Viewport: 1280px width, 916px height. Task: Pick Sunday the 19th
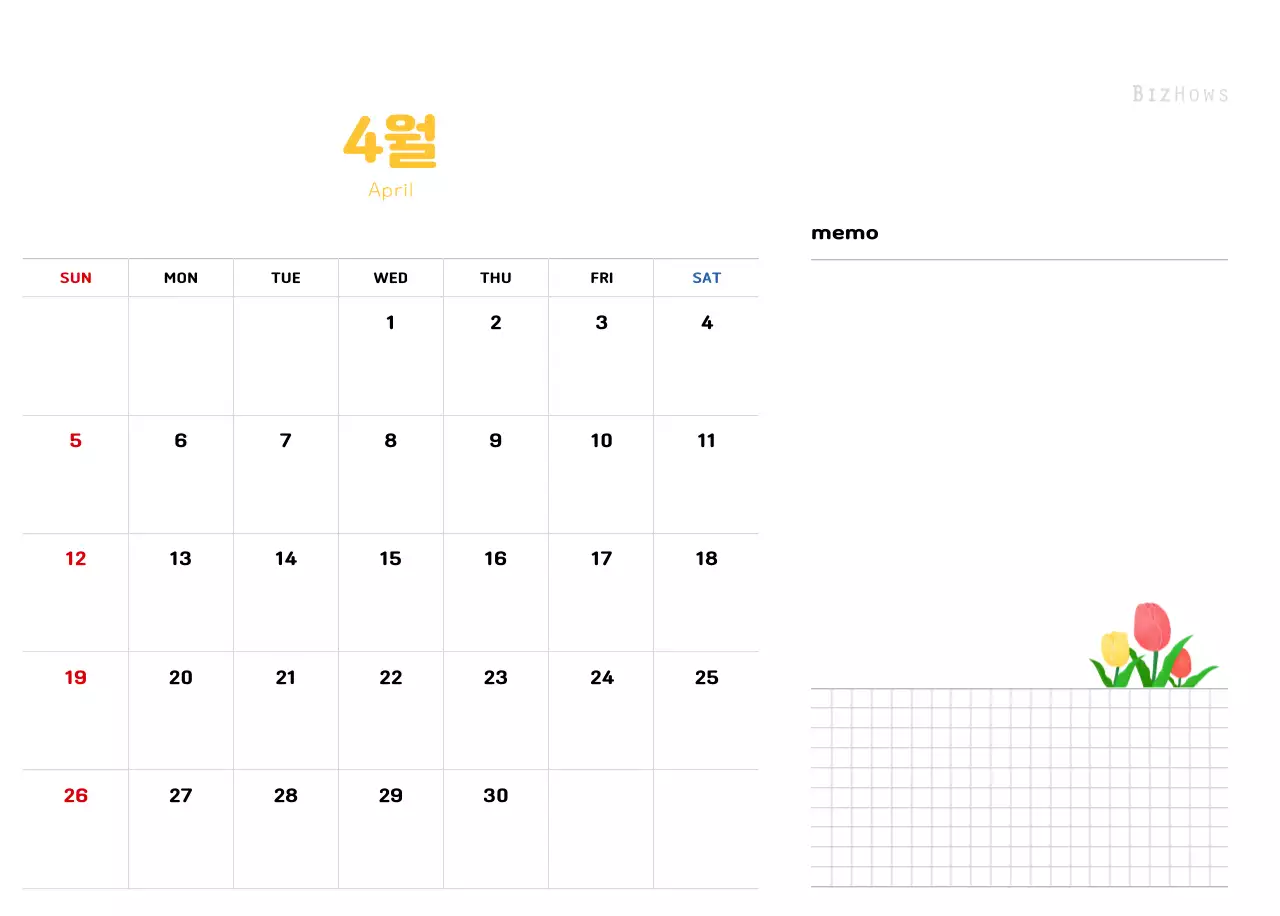[76, 678]
